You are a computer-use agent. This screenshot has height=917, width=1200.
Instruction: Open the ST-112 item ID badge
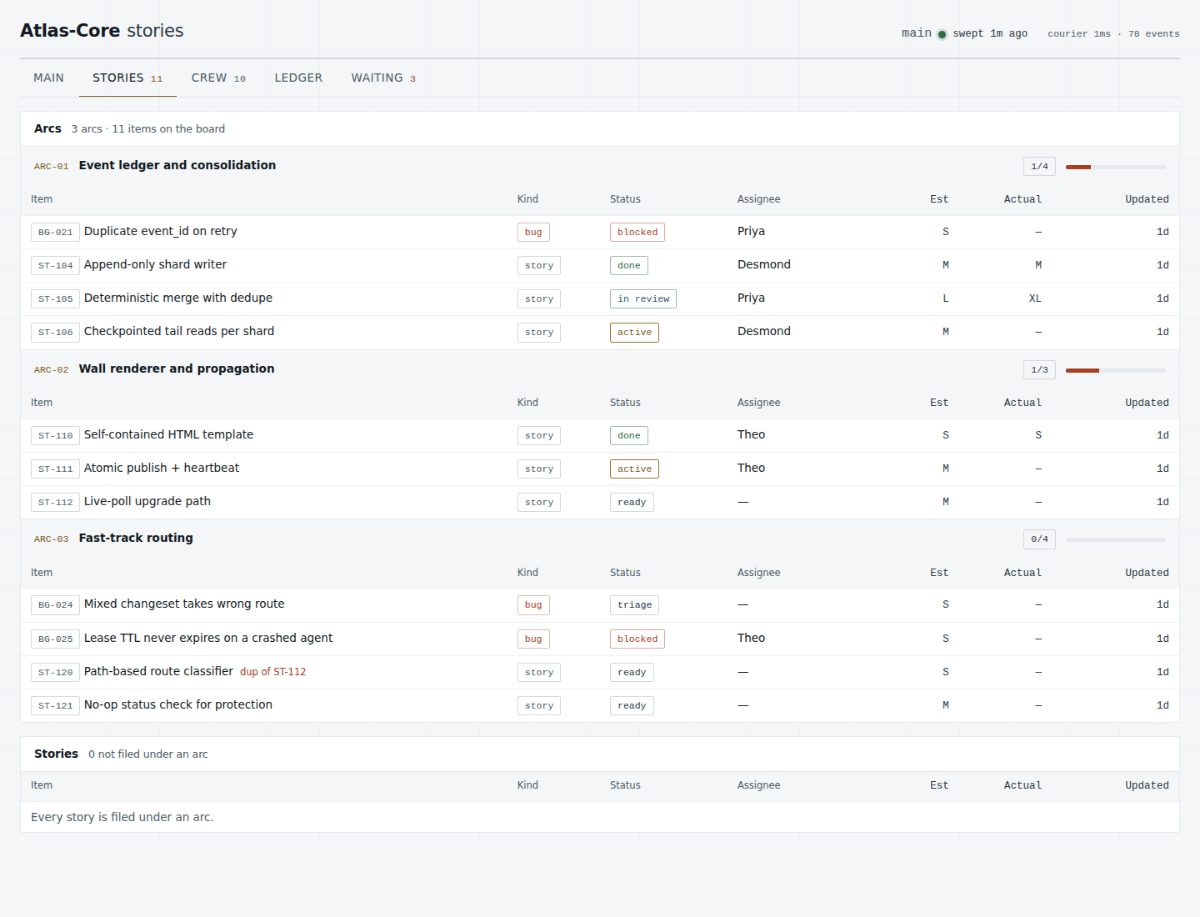(x=55, y=502)
